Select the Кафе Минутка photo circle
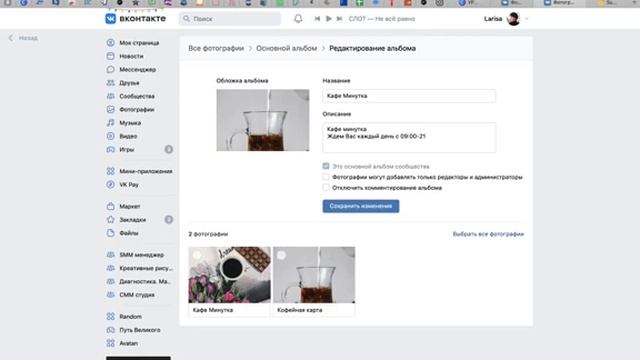 tap(197, 255)
